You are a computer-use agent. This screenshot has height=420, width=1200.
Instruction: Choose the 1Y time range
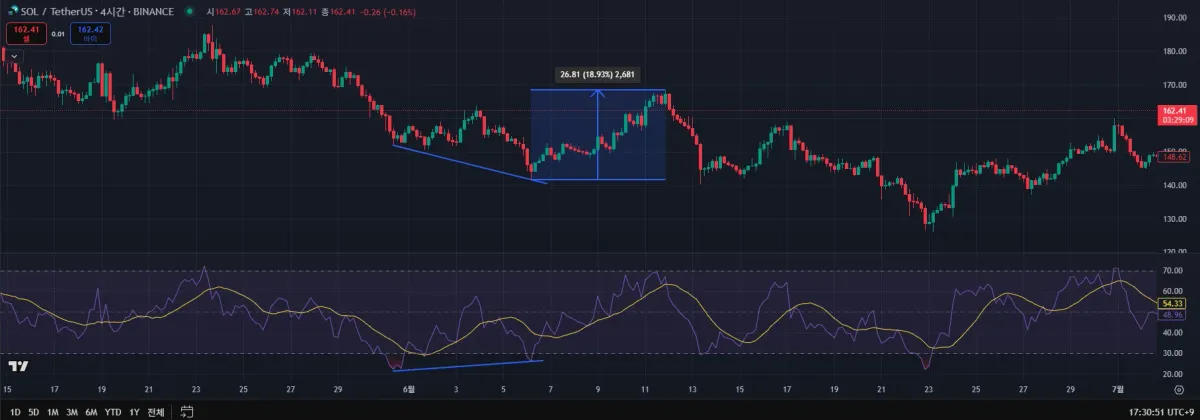pyautogui.click(x=134, y=411)
